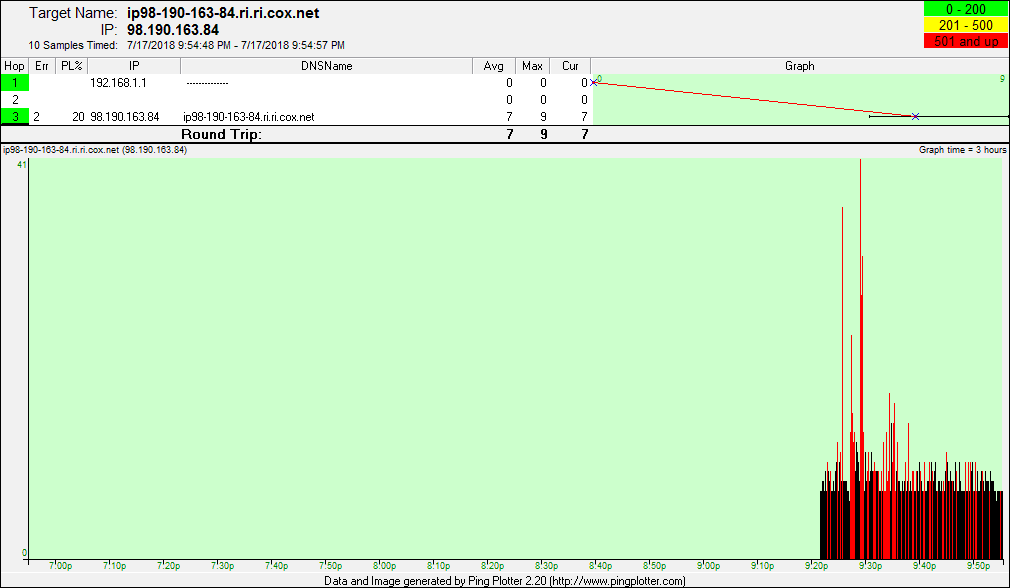The image size is (1010, 588).
Task: Sort by the PL% column header
Action: click(x=70, y=66)
